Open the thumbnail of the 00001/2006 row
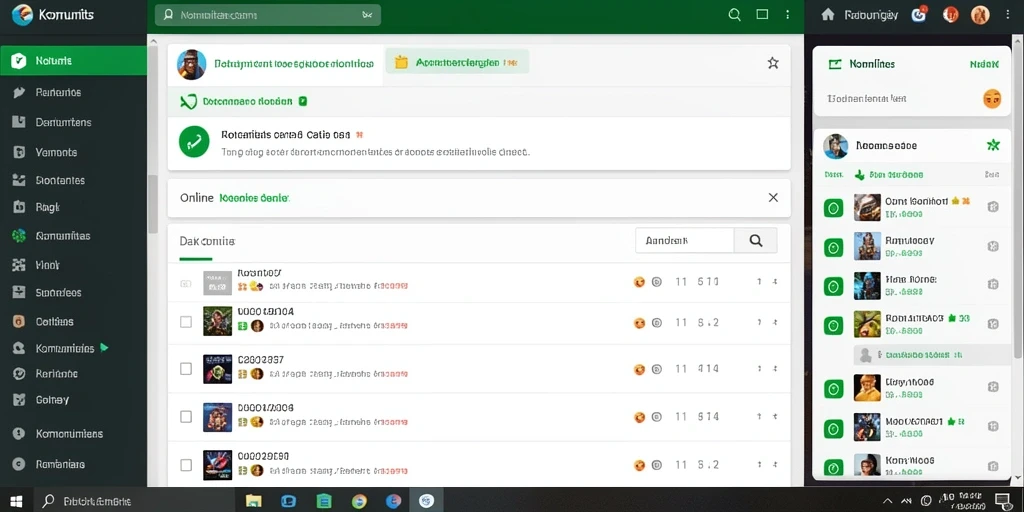 point(217,417)
